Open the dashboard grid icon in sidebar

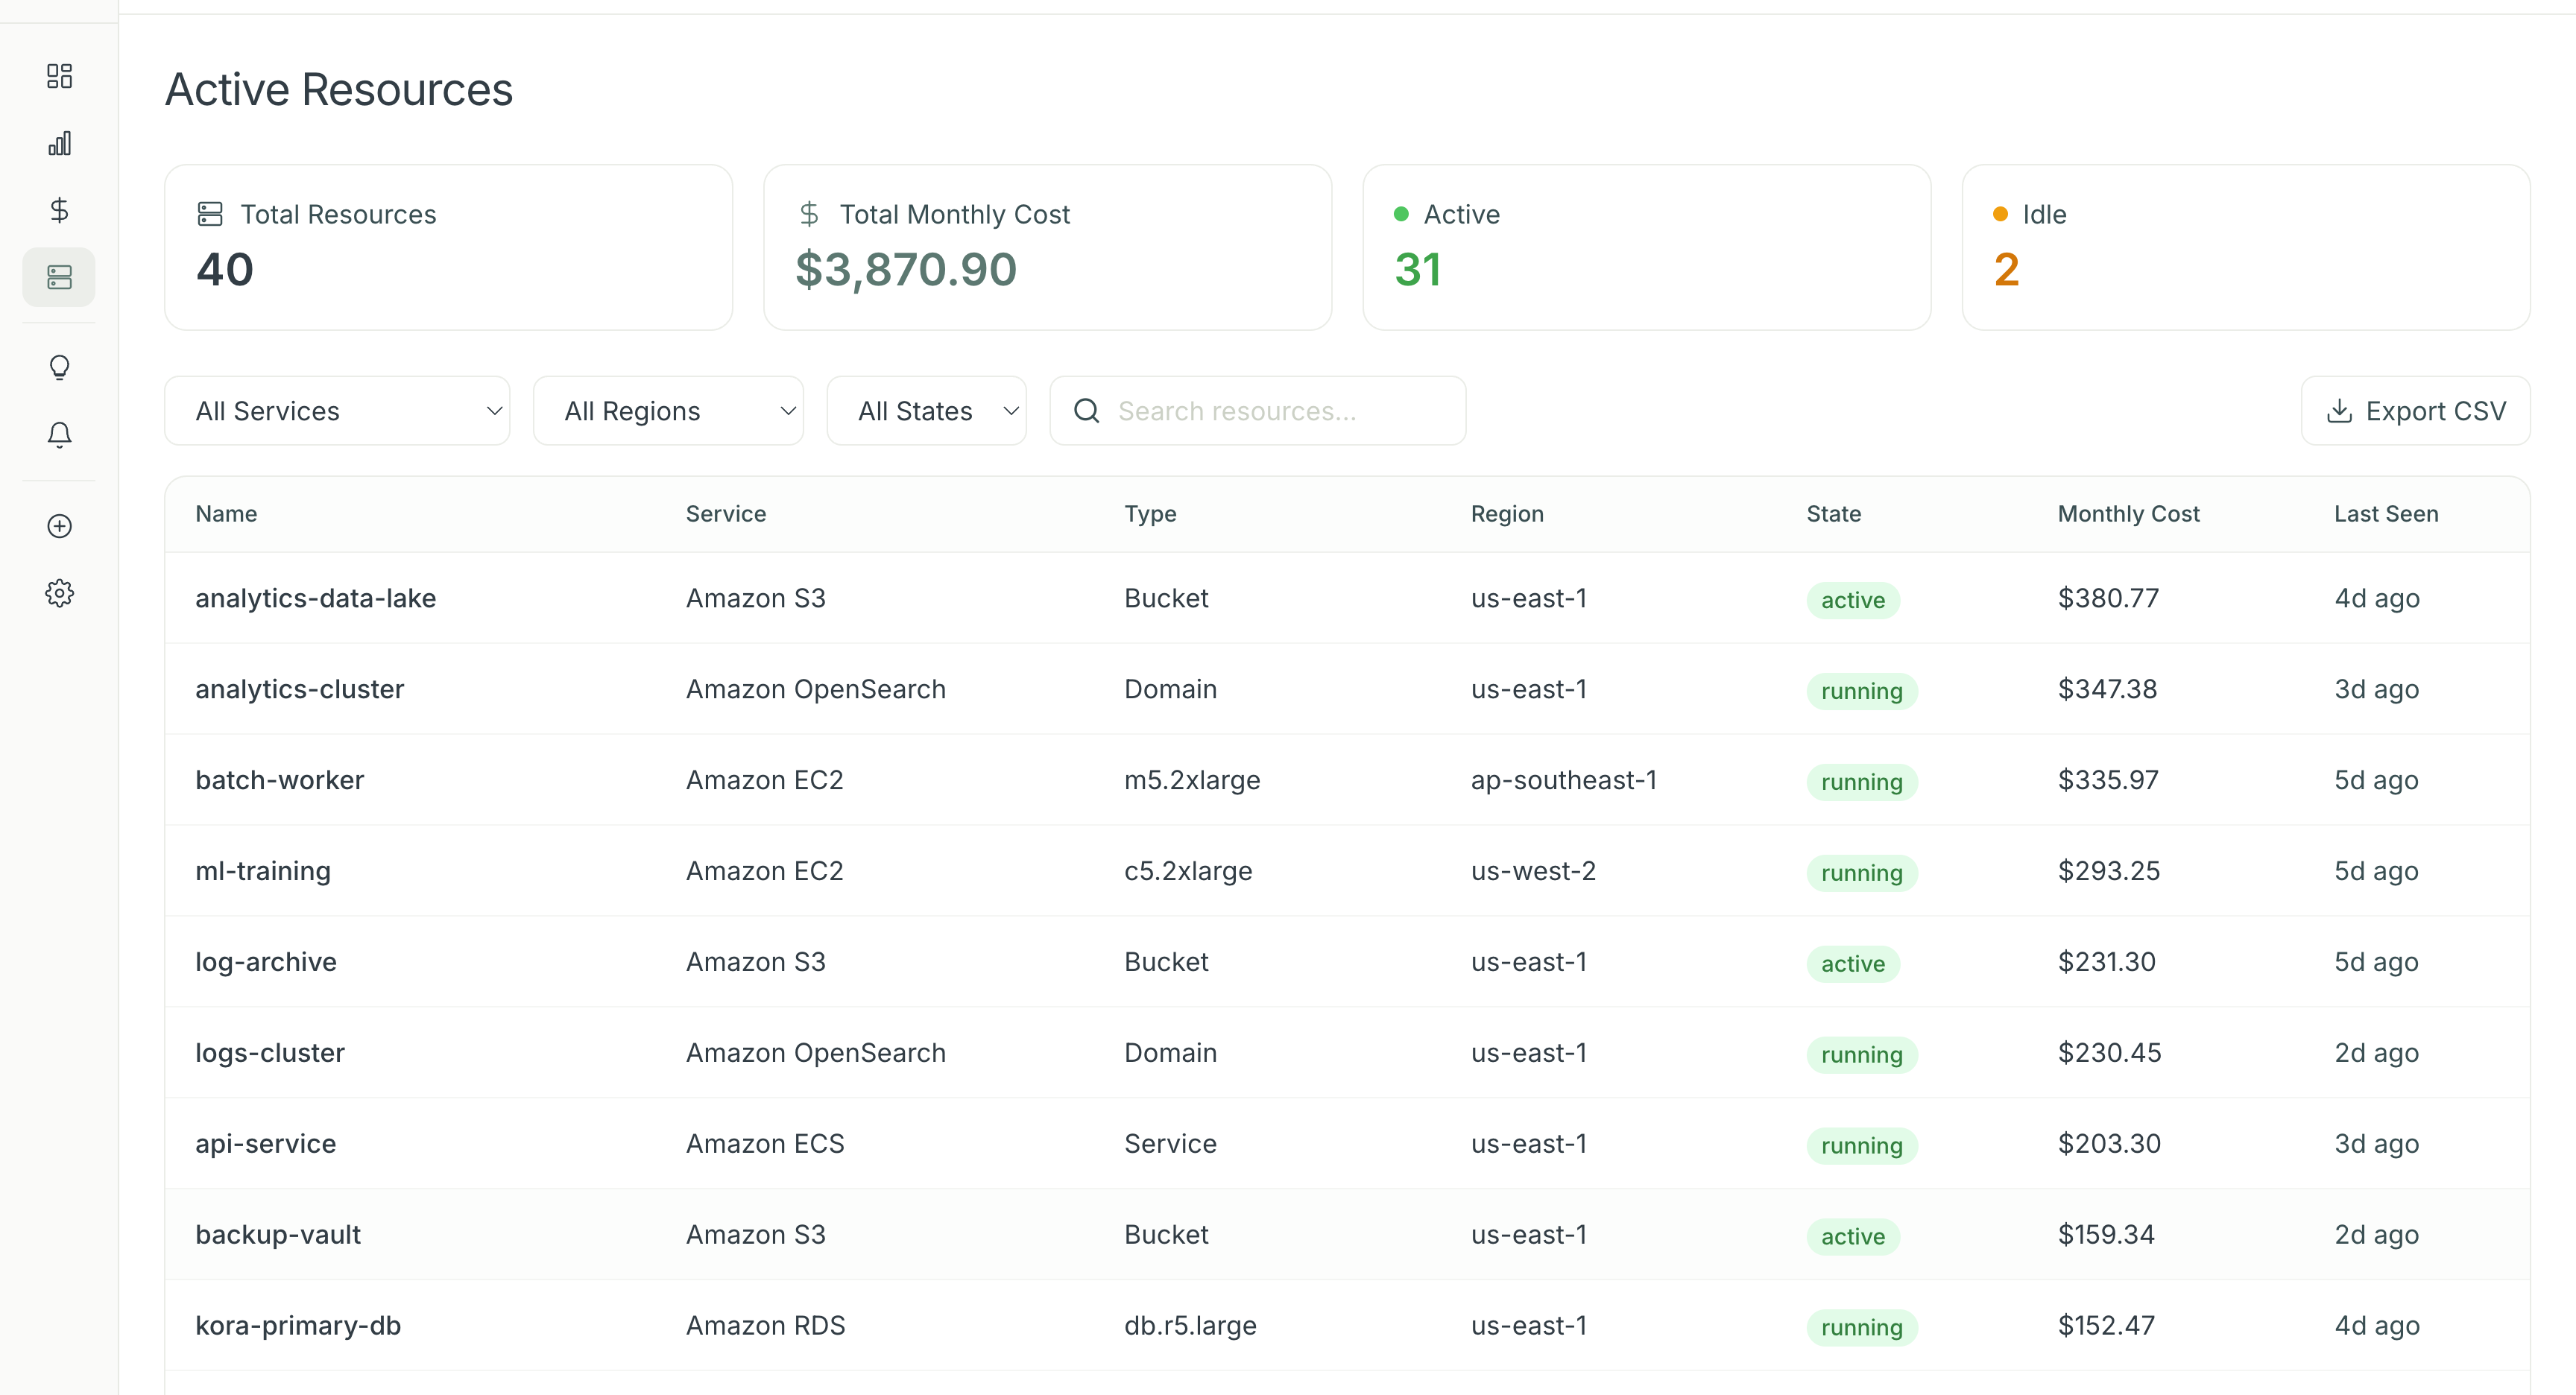[x=59, y=76]
